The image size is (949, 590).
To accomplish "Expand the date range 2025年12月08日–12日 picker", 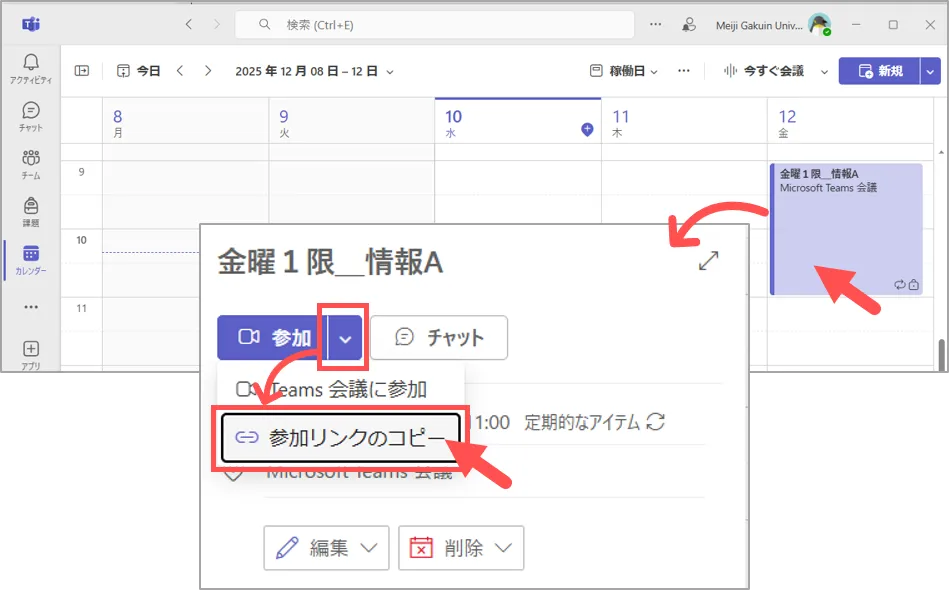I will pos(314,71).
